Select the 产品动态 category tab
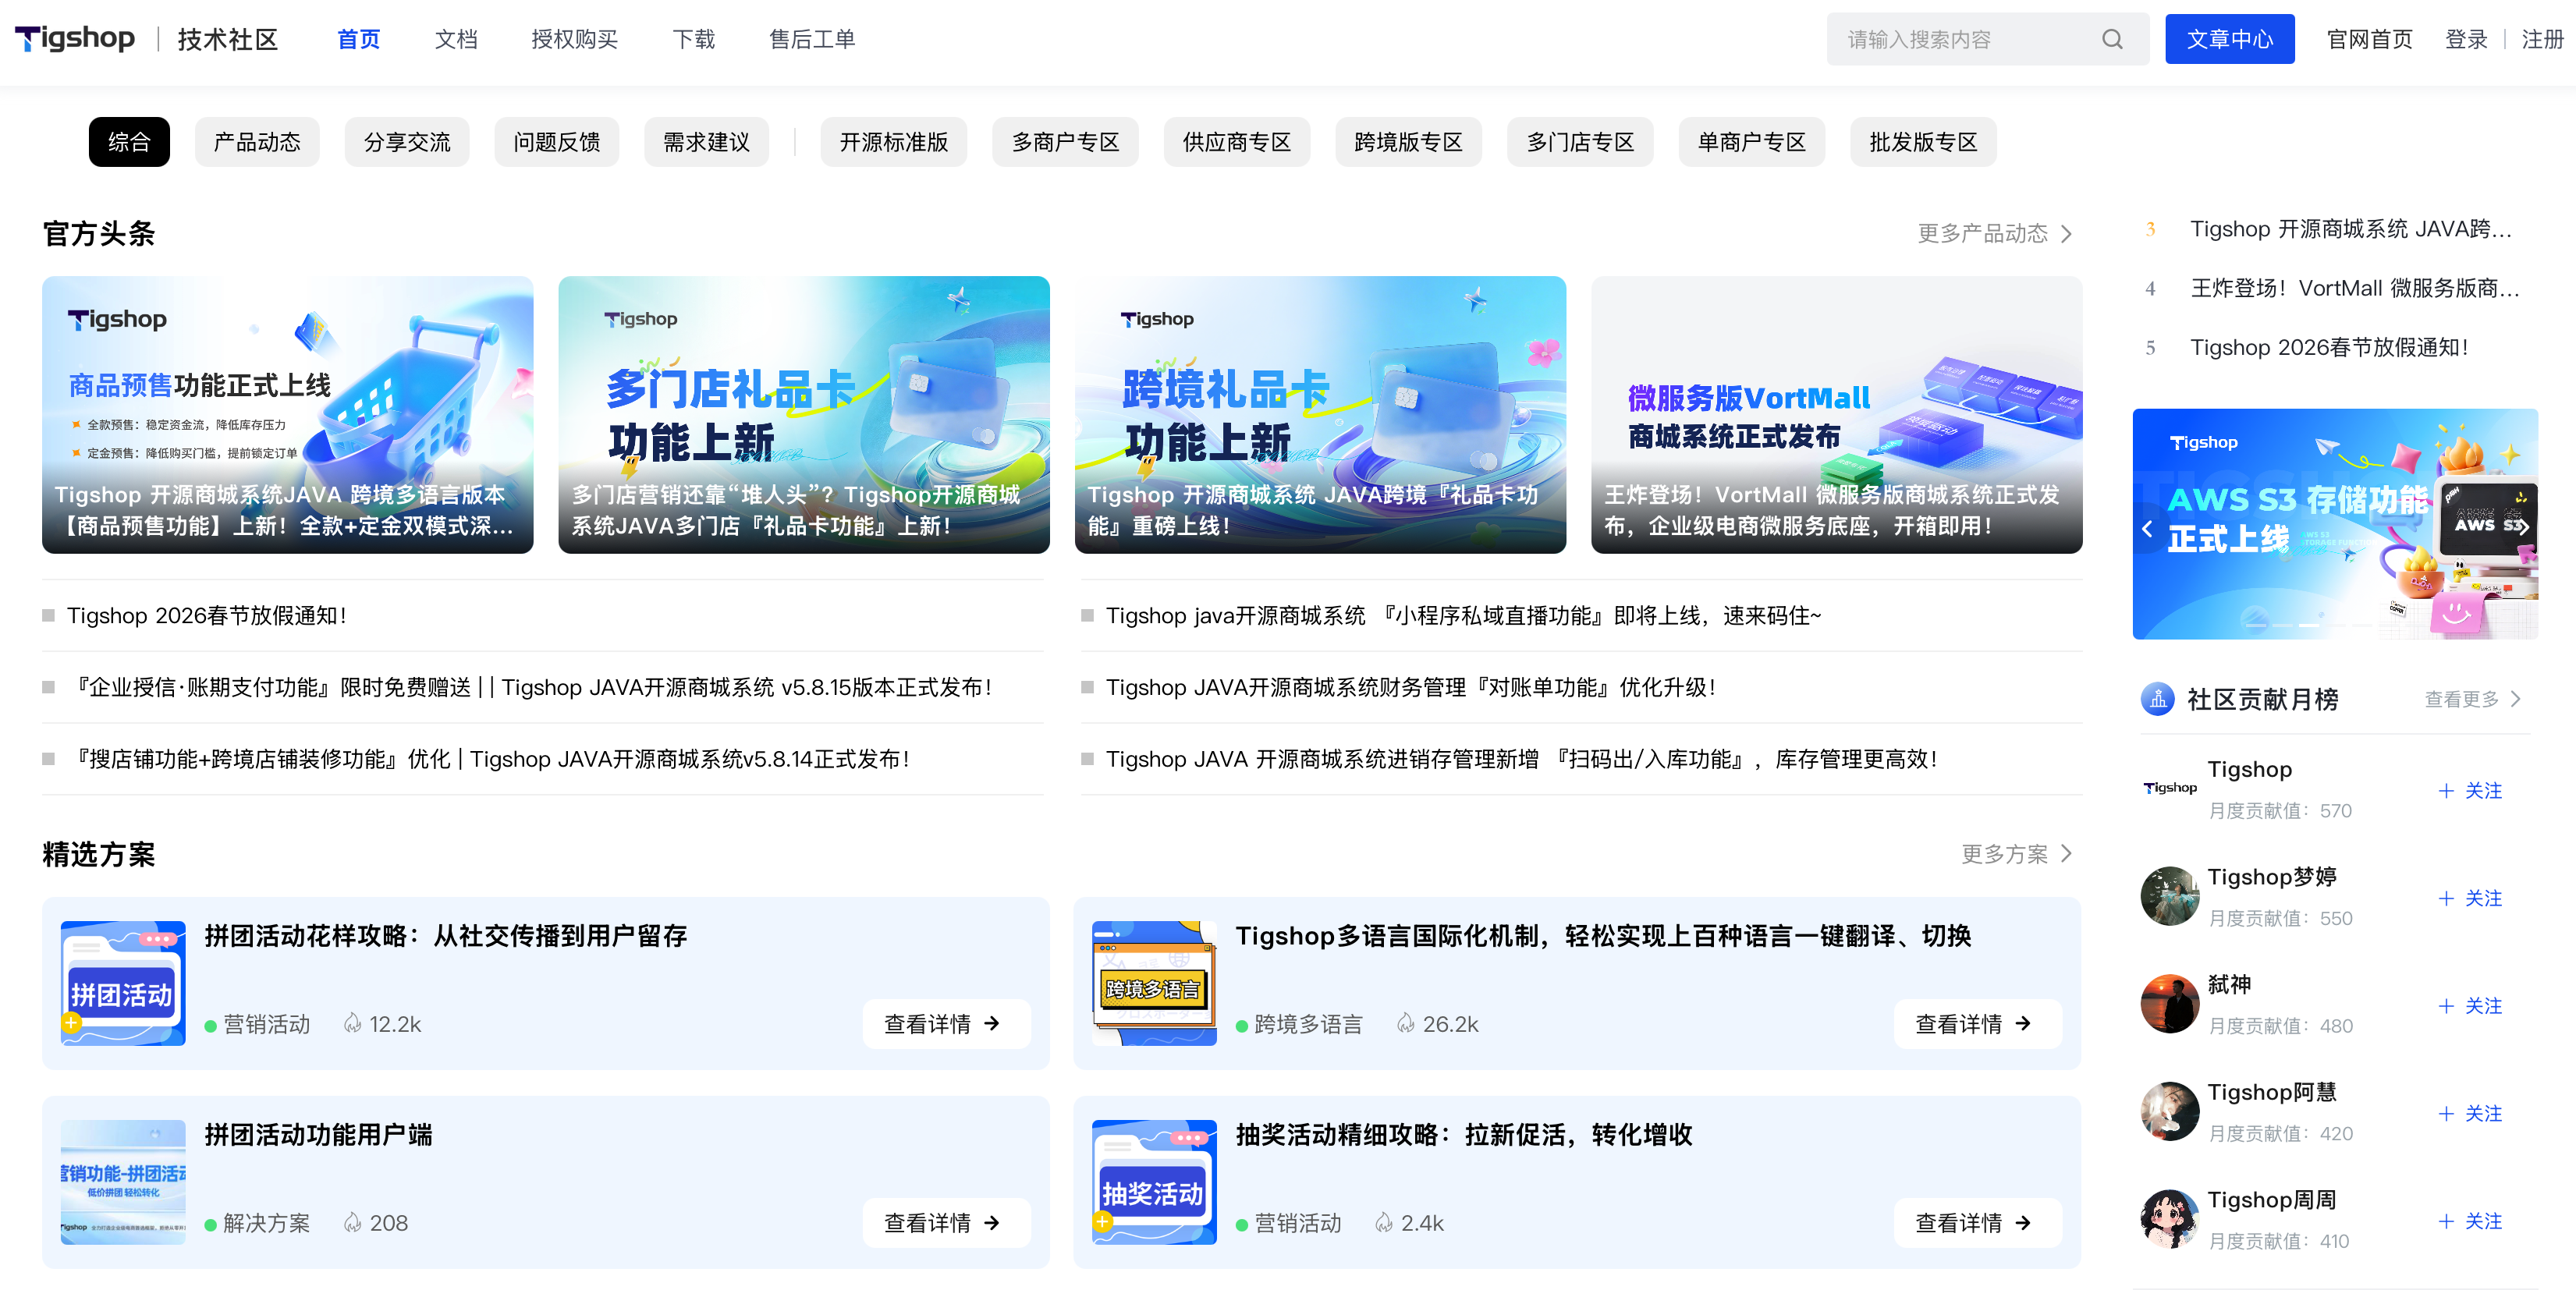This screenshot has width=2576, height=1290. (257, 142)
